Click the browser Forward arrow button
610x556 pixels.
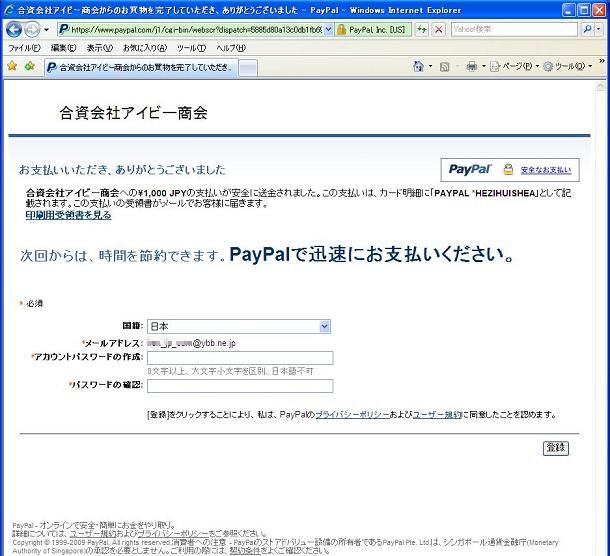32,30
